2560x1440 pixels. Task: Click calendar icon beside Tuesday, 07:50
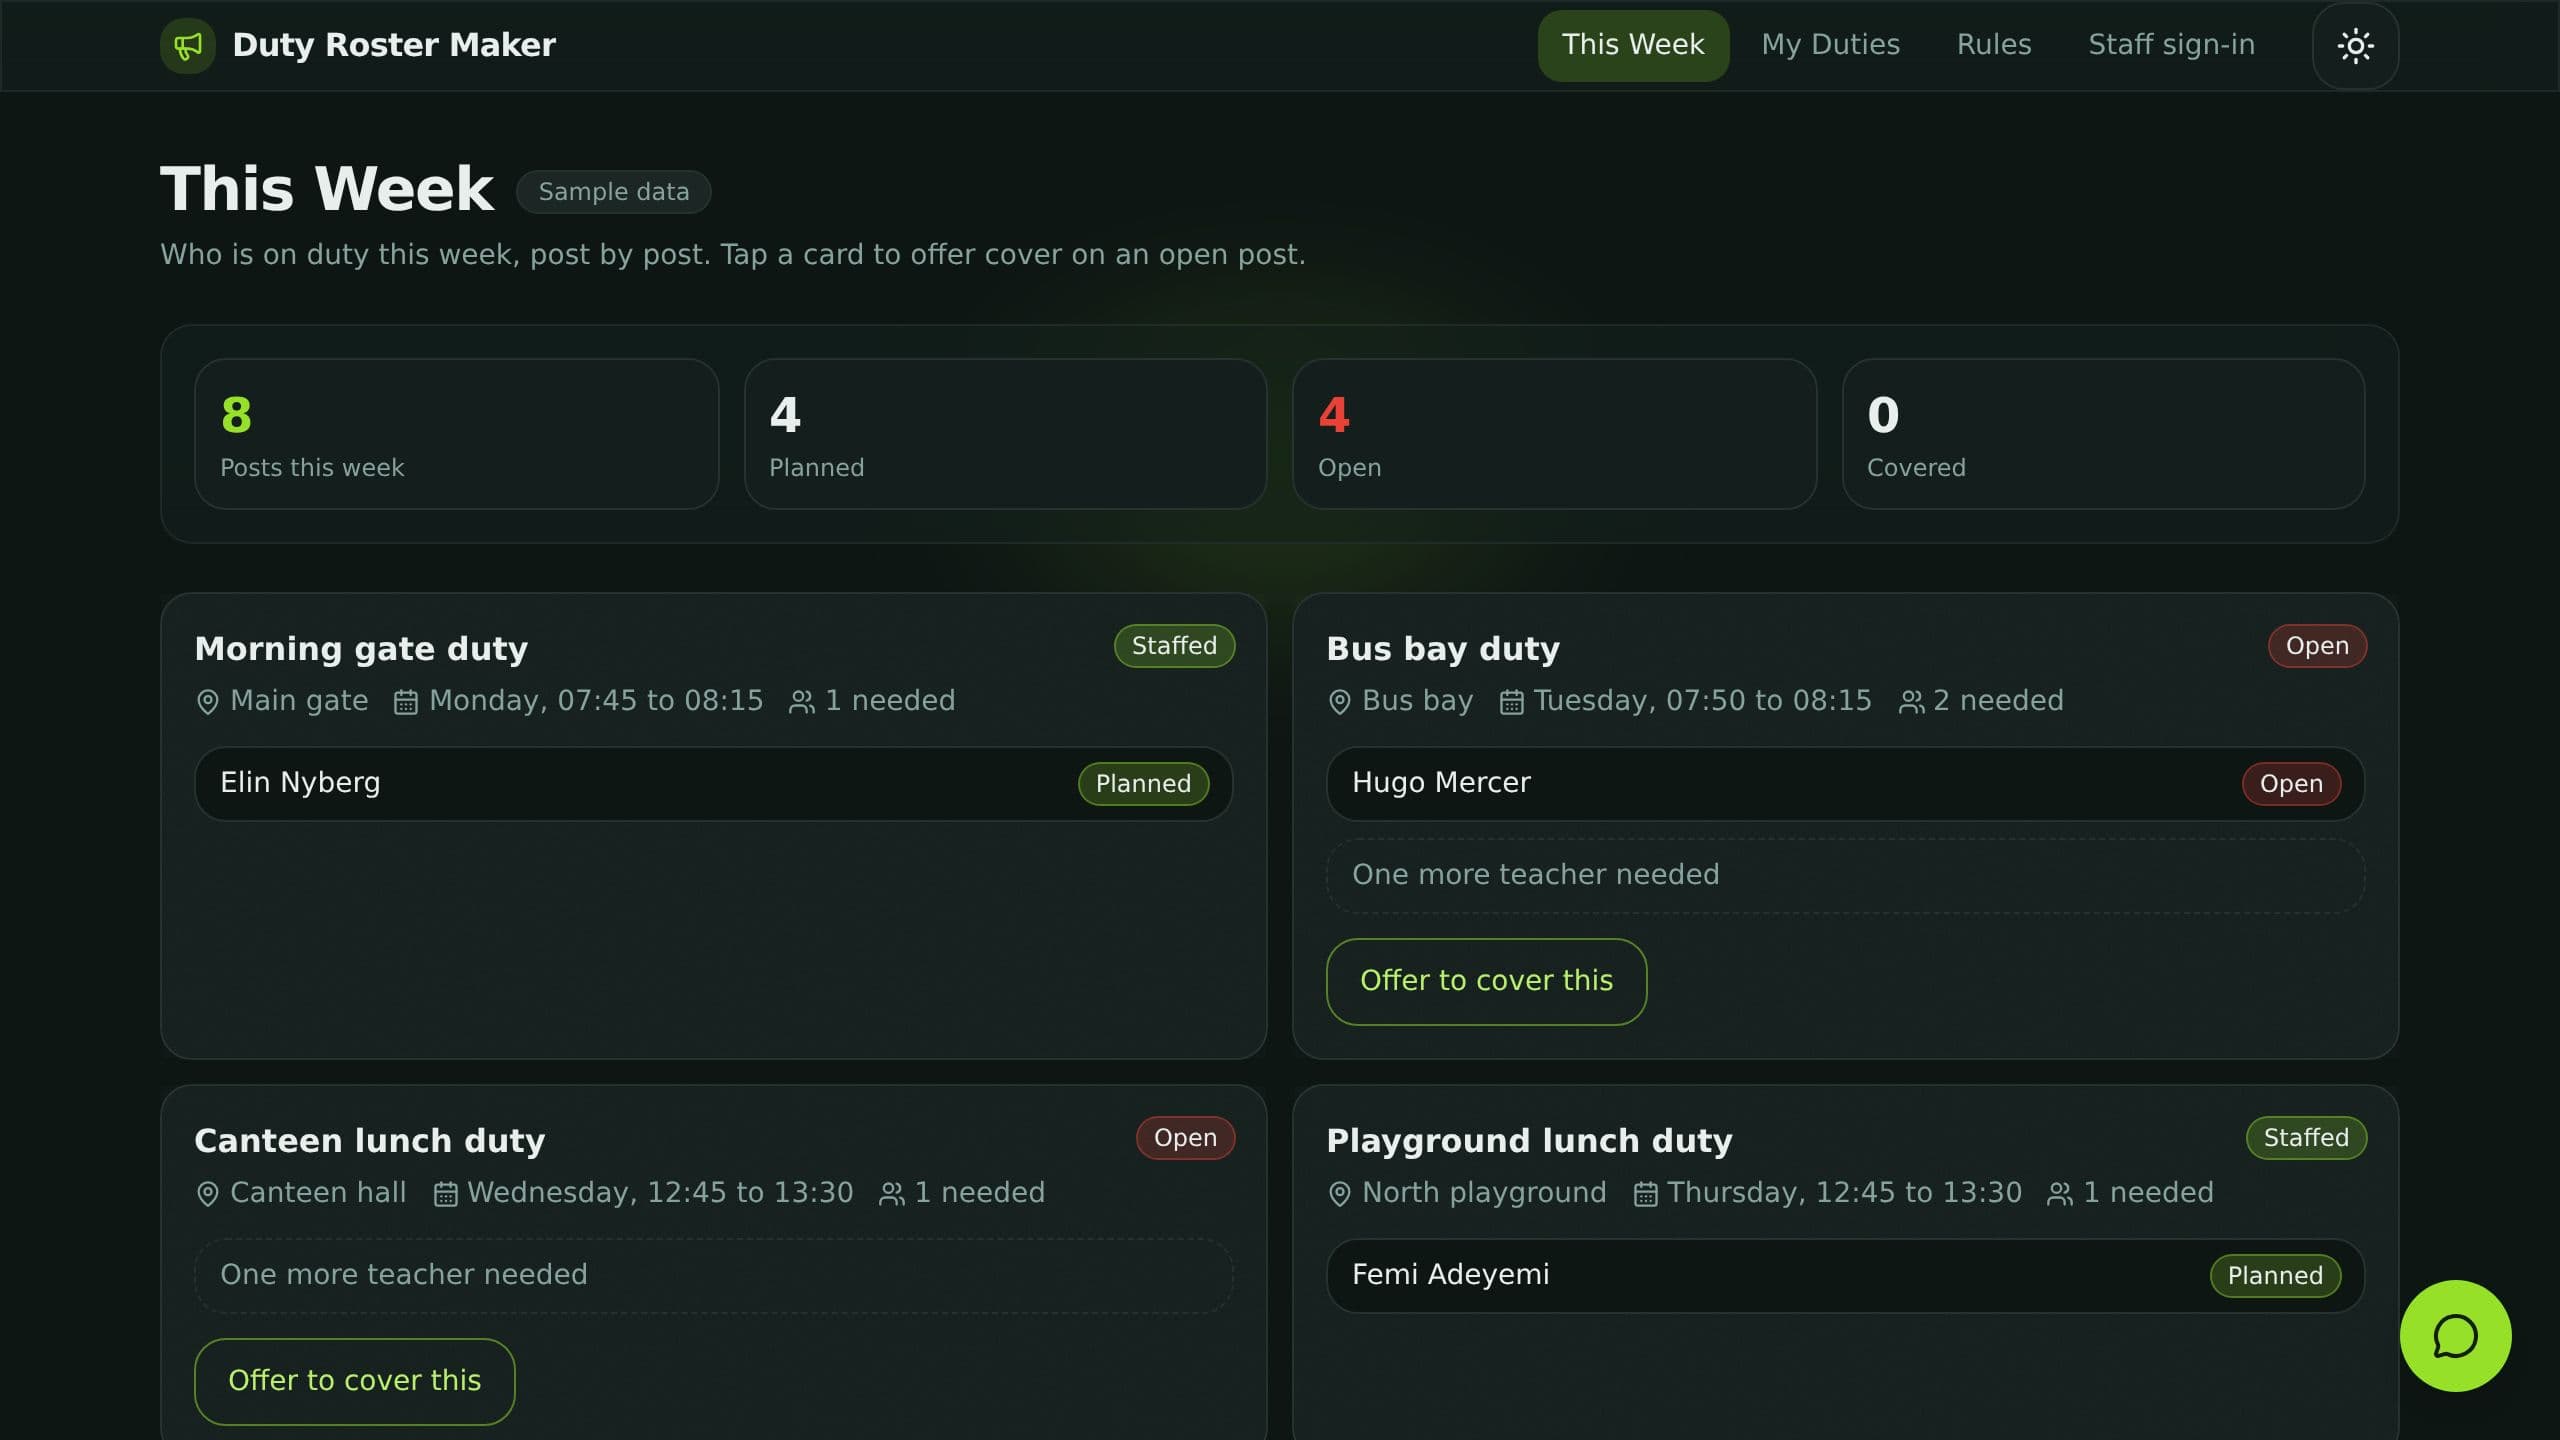pos(1511,702)
